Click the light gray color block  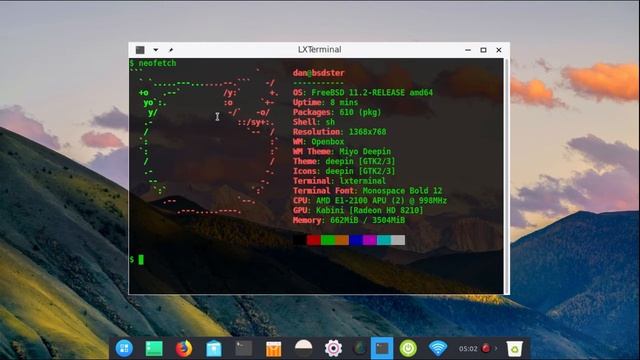[x=398, y=240]
